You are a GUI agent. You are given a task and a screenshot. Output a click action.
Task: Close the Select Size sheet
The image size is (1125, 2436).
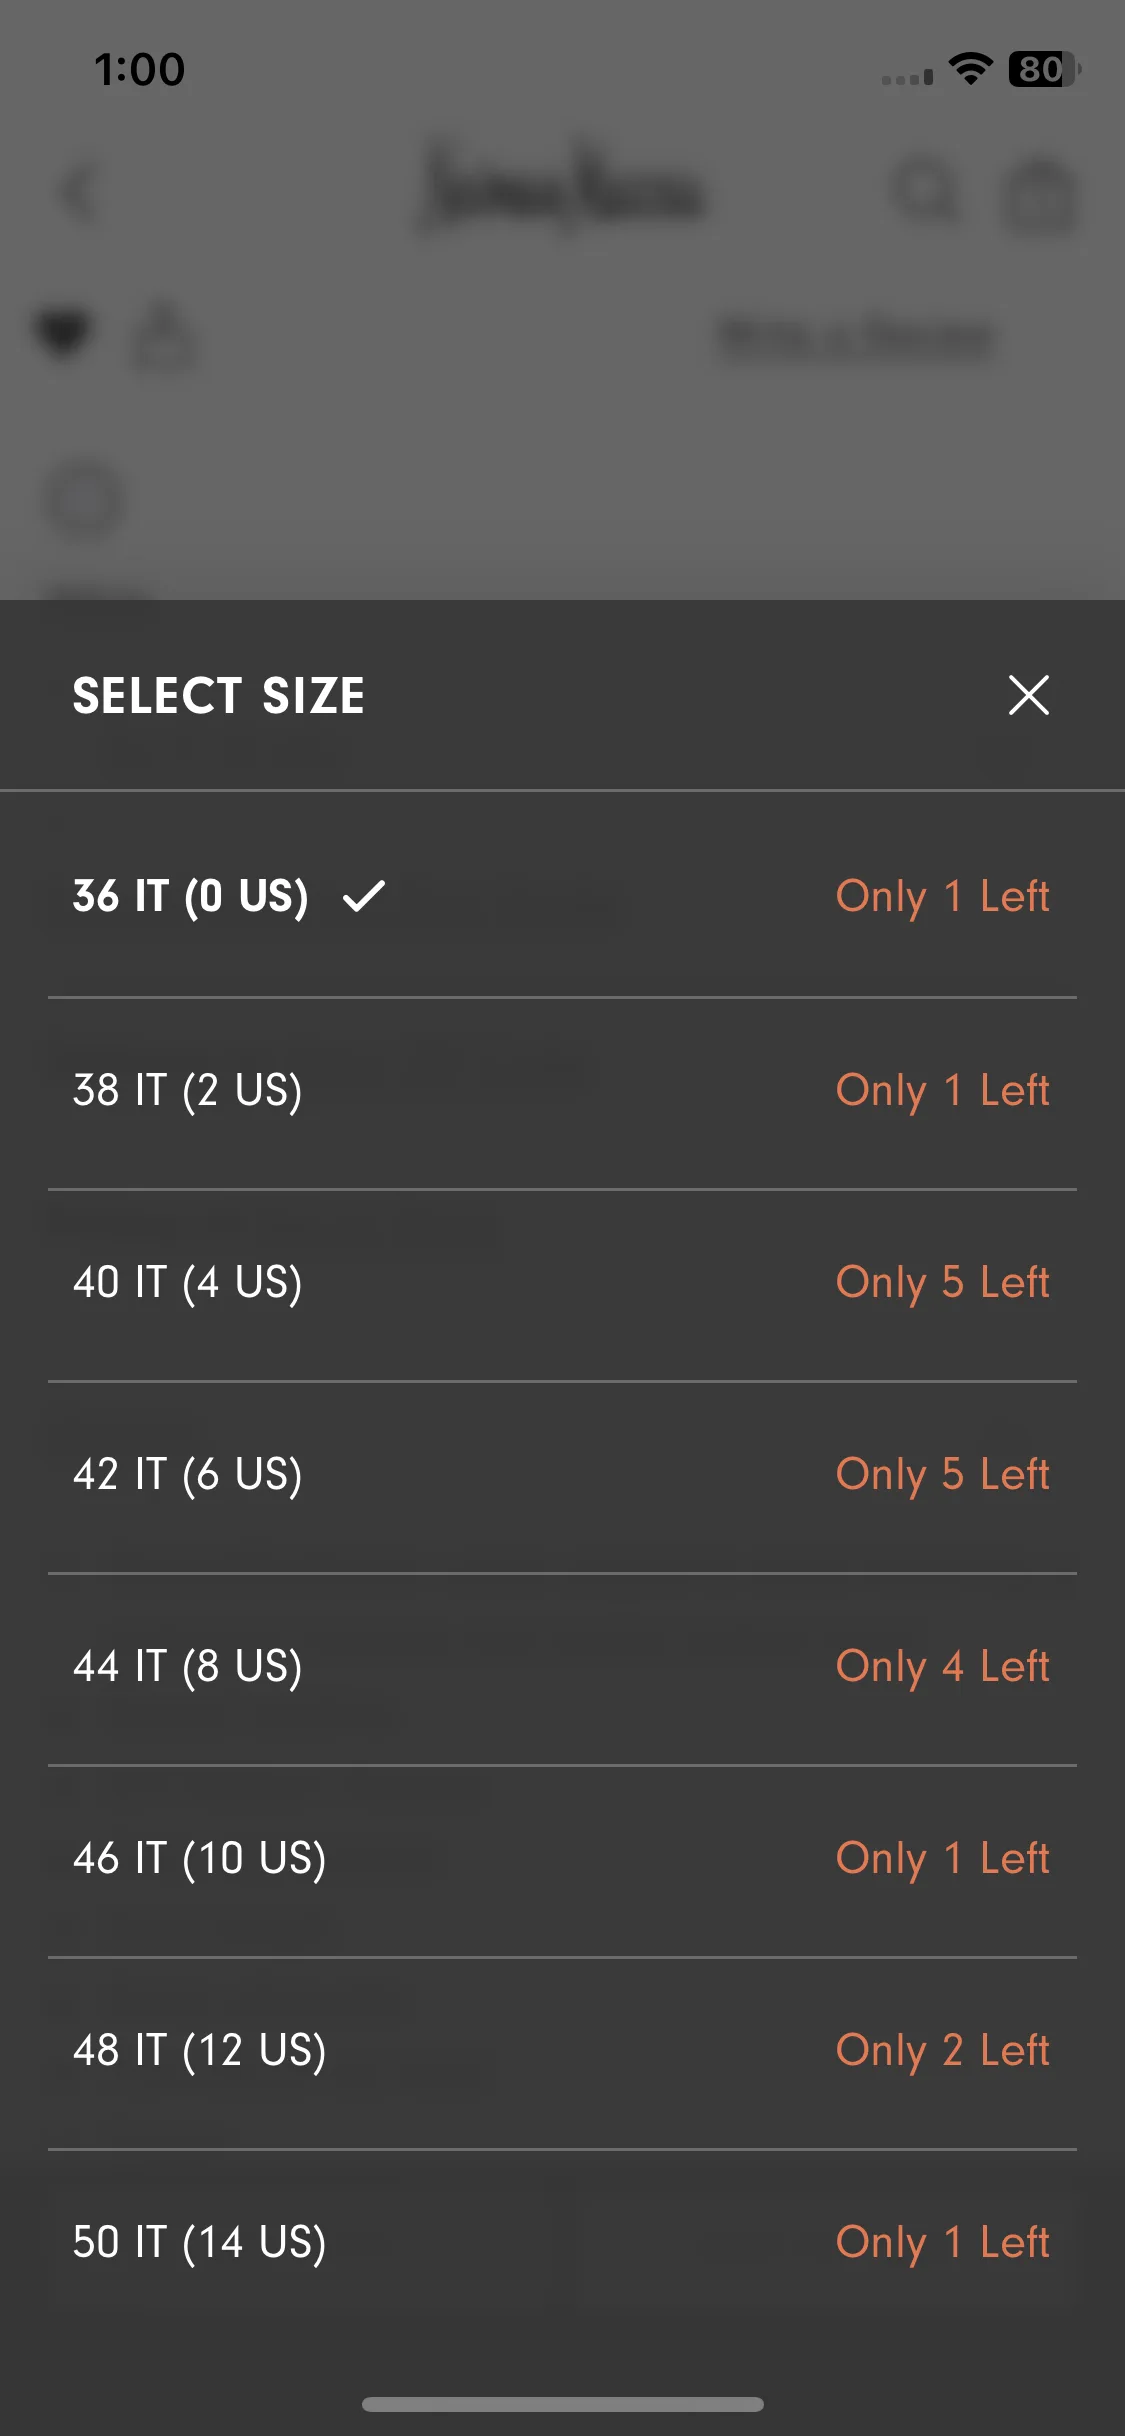click(1028, 695)
